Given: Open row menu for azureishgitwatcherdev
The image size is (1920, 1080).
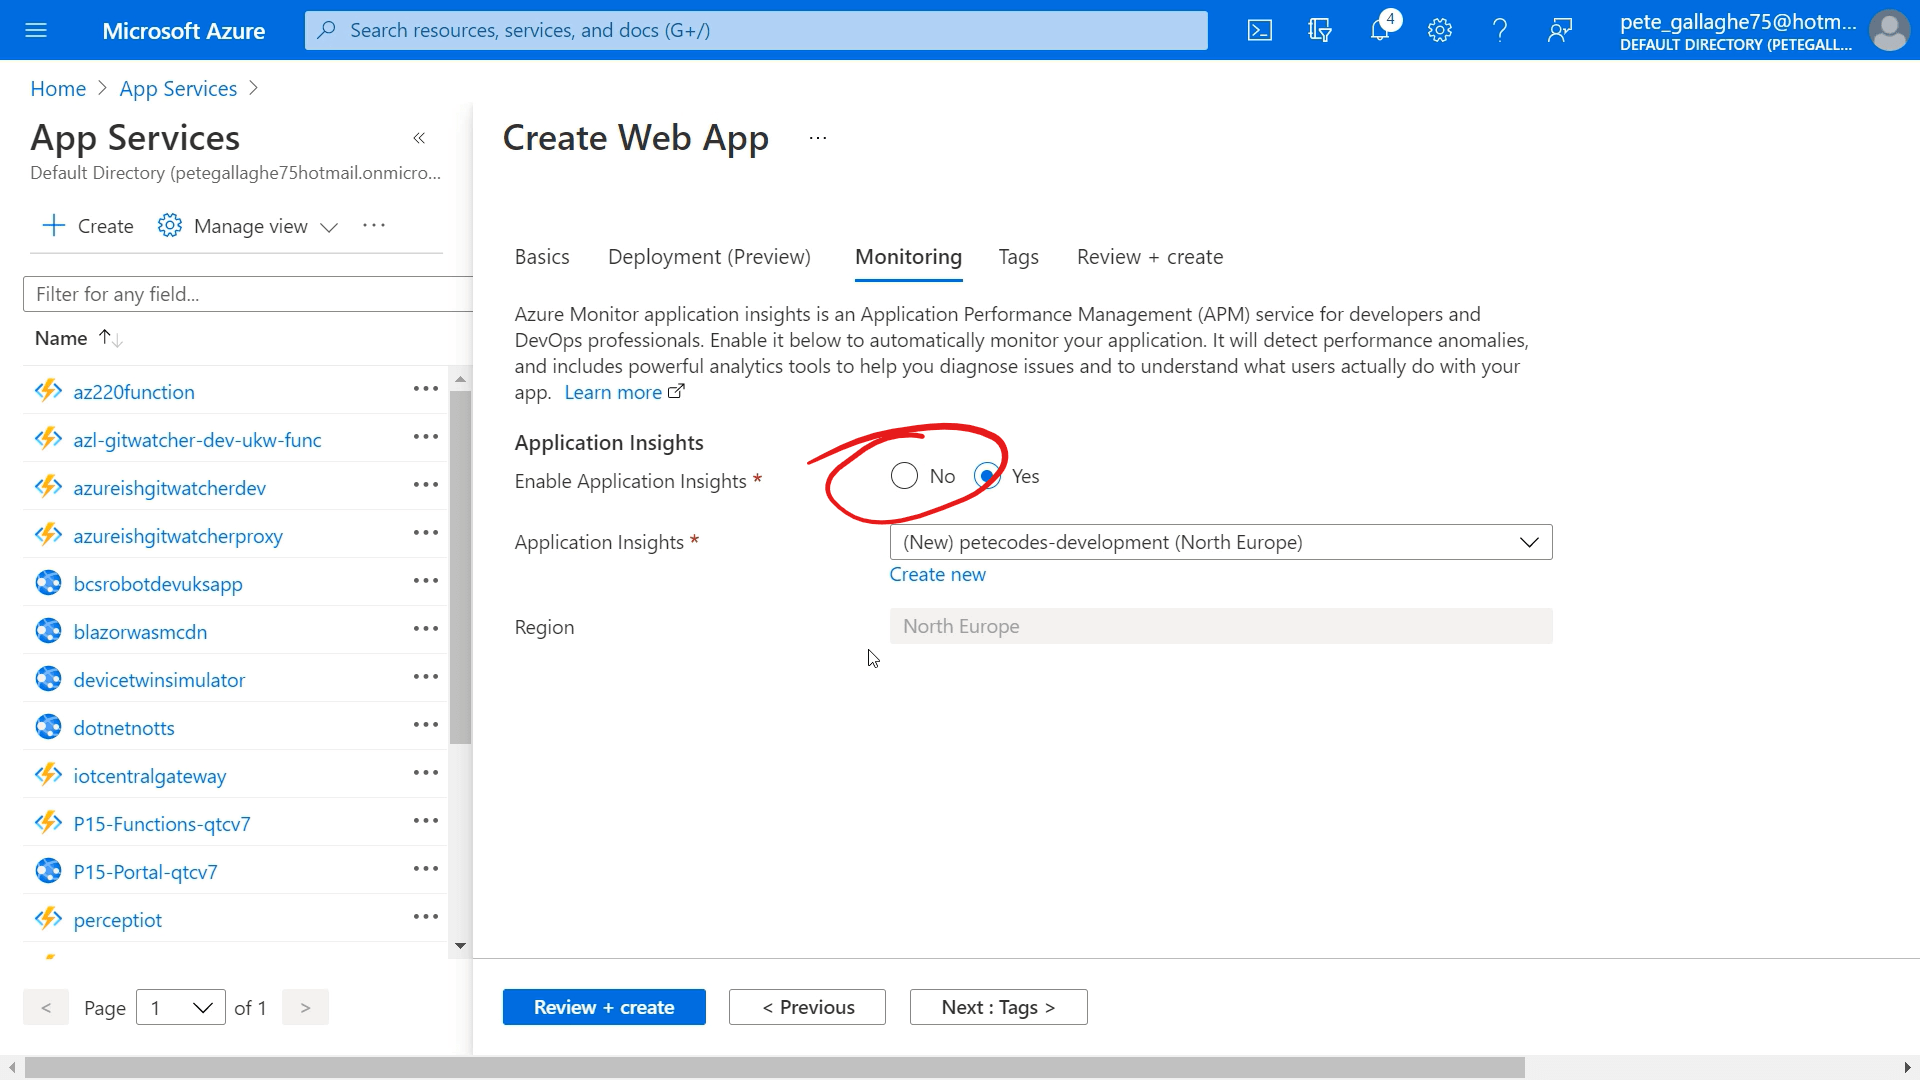Looking at the screenshot, I should pos(426,485).
